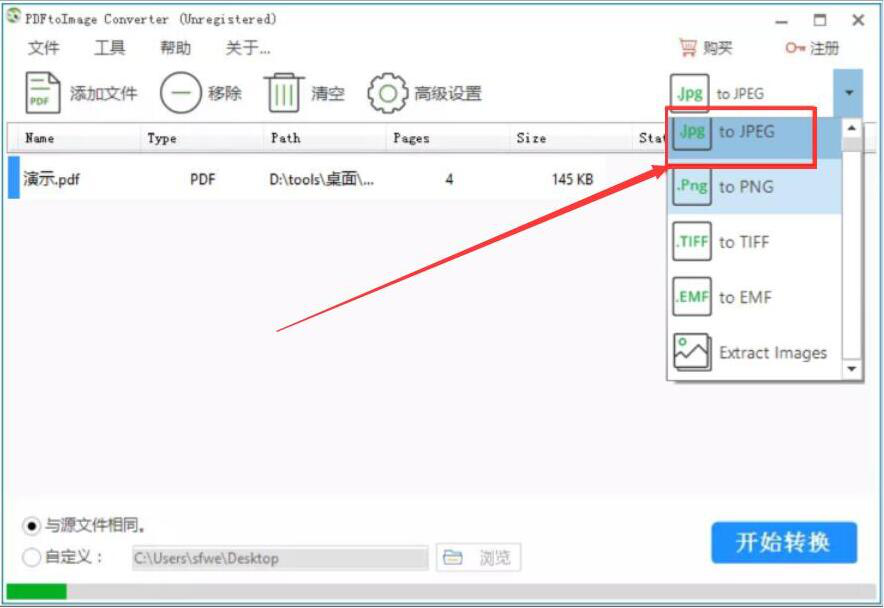
Task: Click the Remove minus circle icon
Action: pos(180,93)
